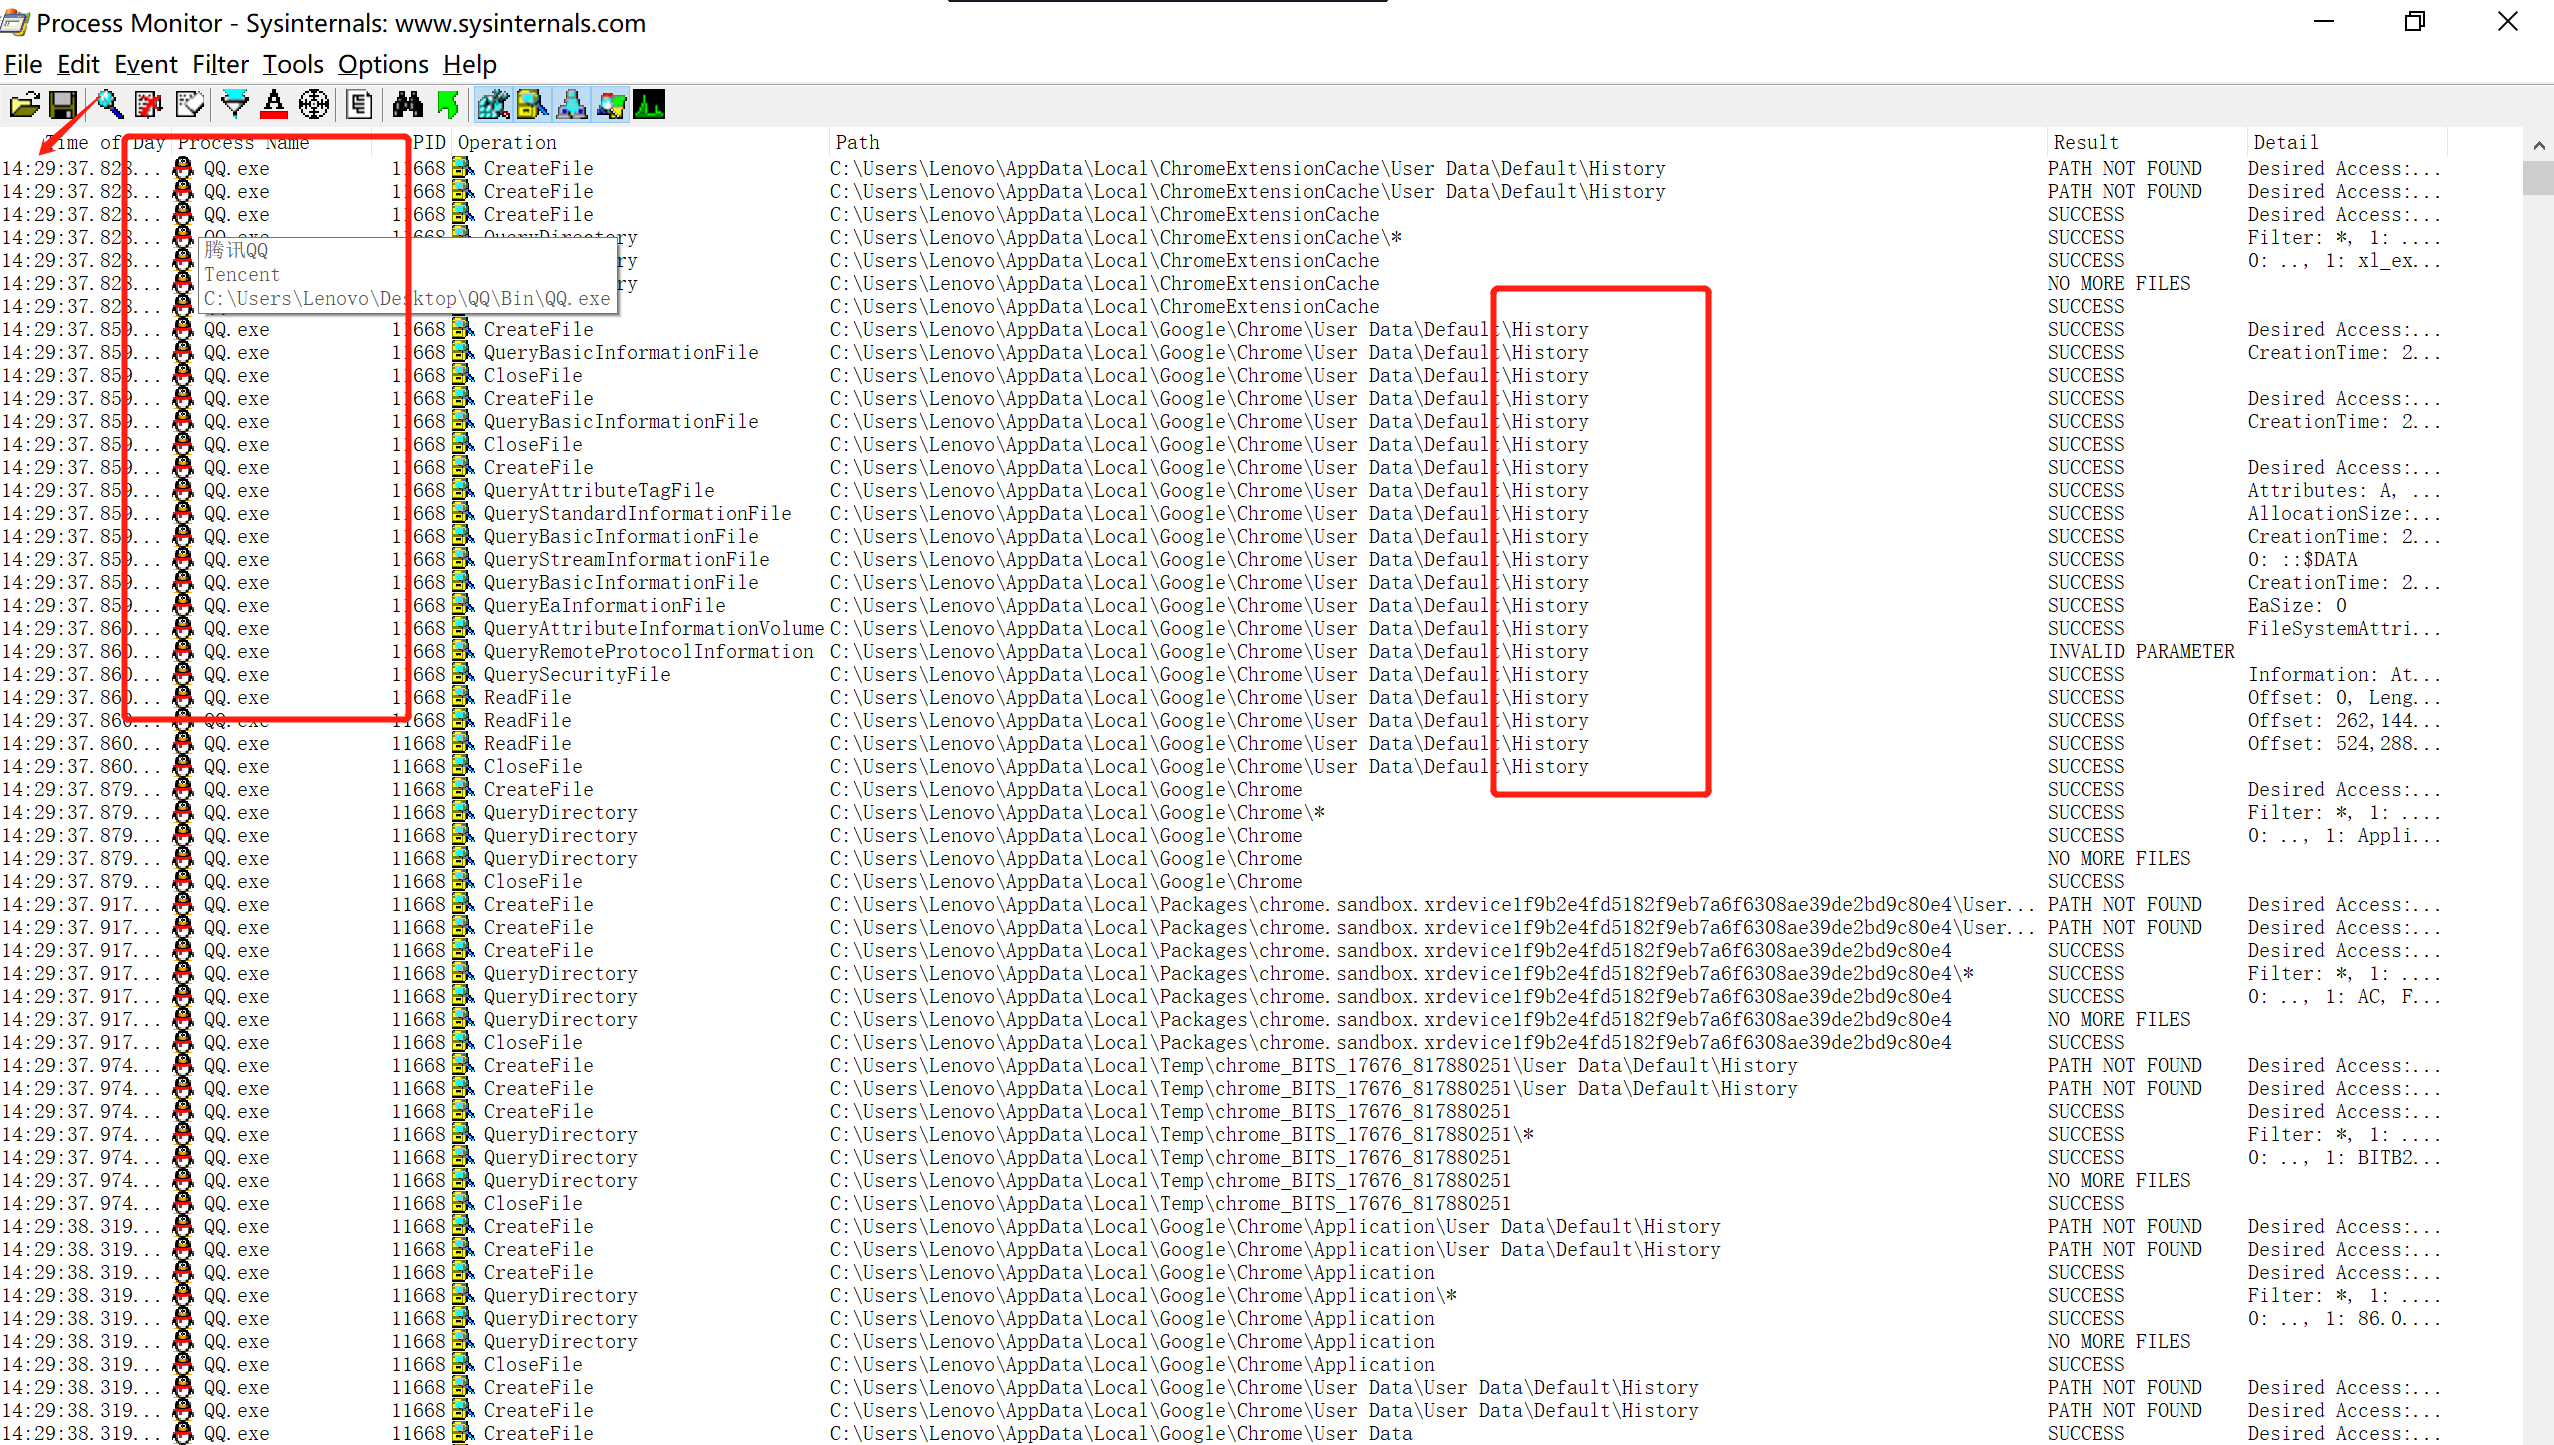Open the Process Tree toolbar icon

coord(360,104)
